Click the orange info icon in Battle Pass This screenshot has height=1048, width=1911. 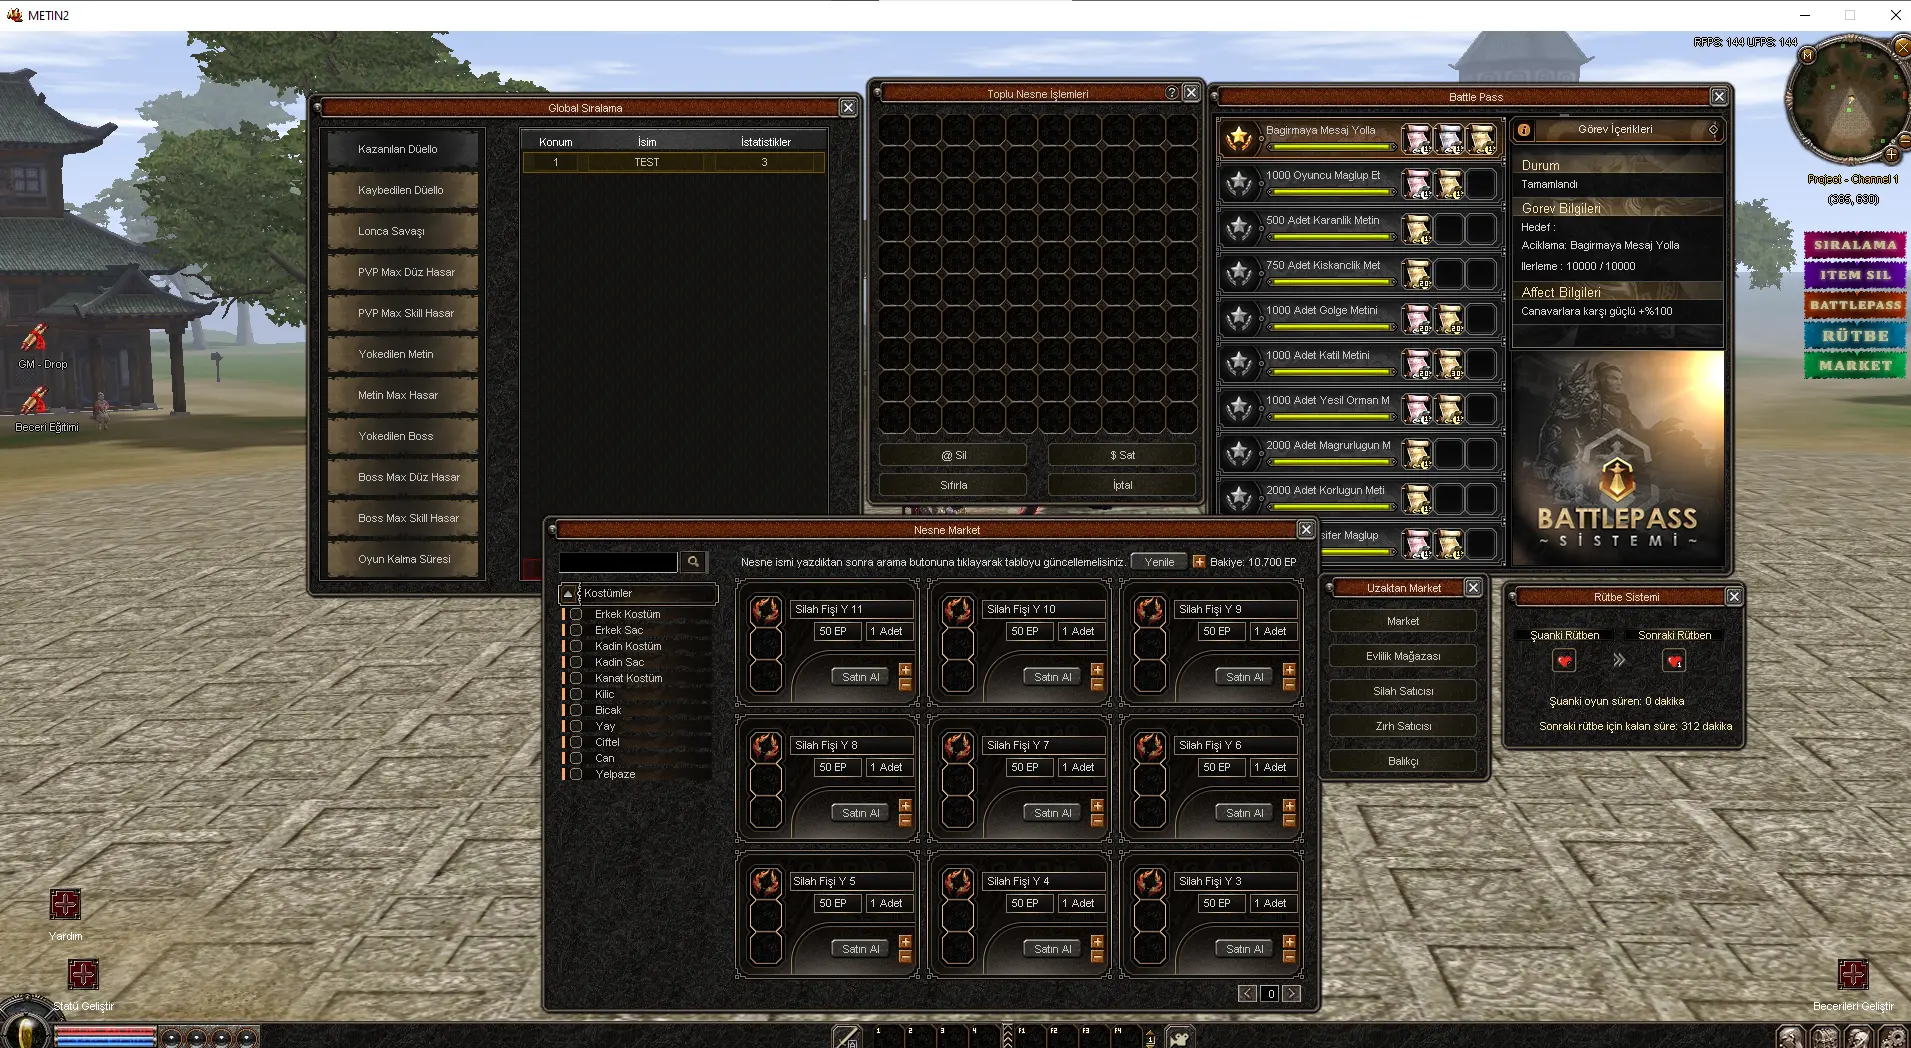(x=1524, y=130)
